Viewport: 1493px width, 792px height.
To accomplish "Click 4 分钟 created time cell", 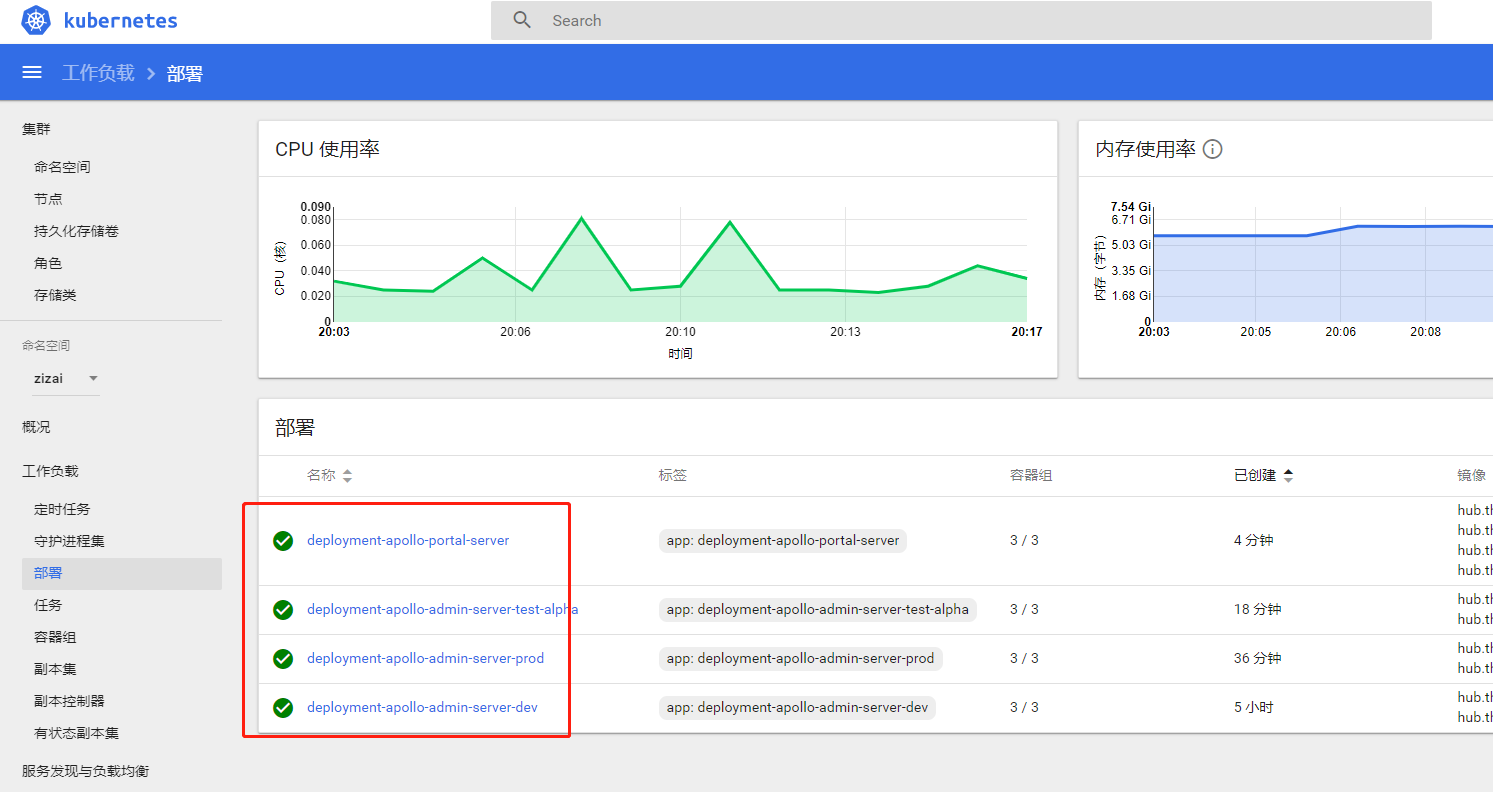I will point(1254,540).
